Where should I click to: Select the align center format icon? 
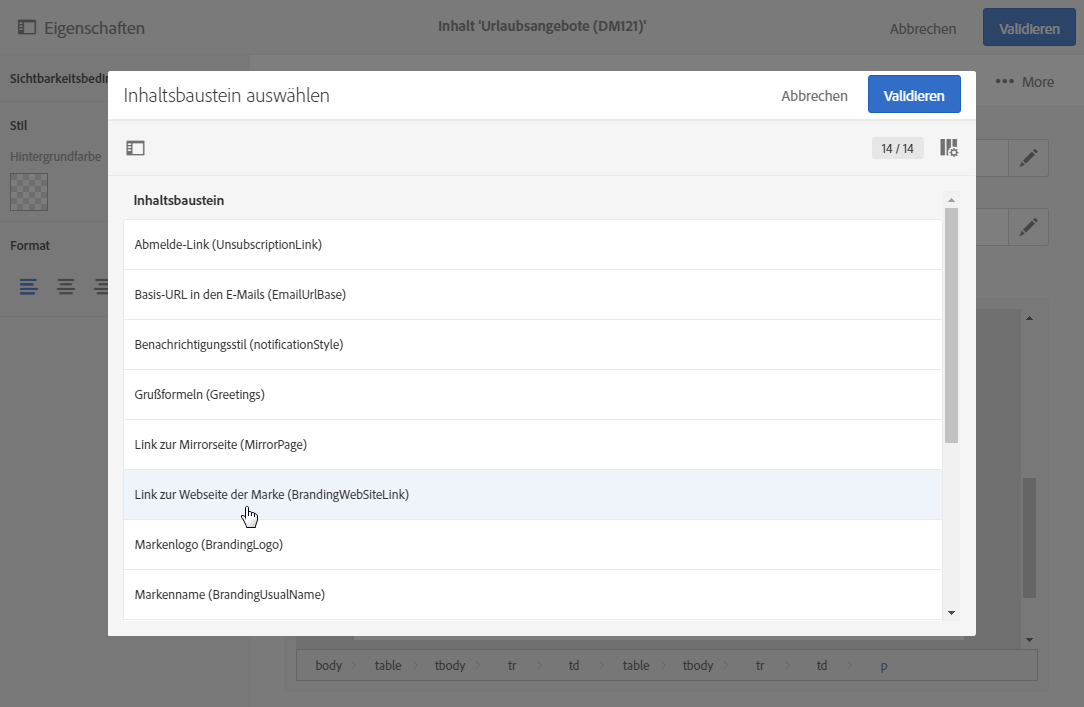pos(66,287)
